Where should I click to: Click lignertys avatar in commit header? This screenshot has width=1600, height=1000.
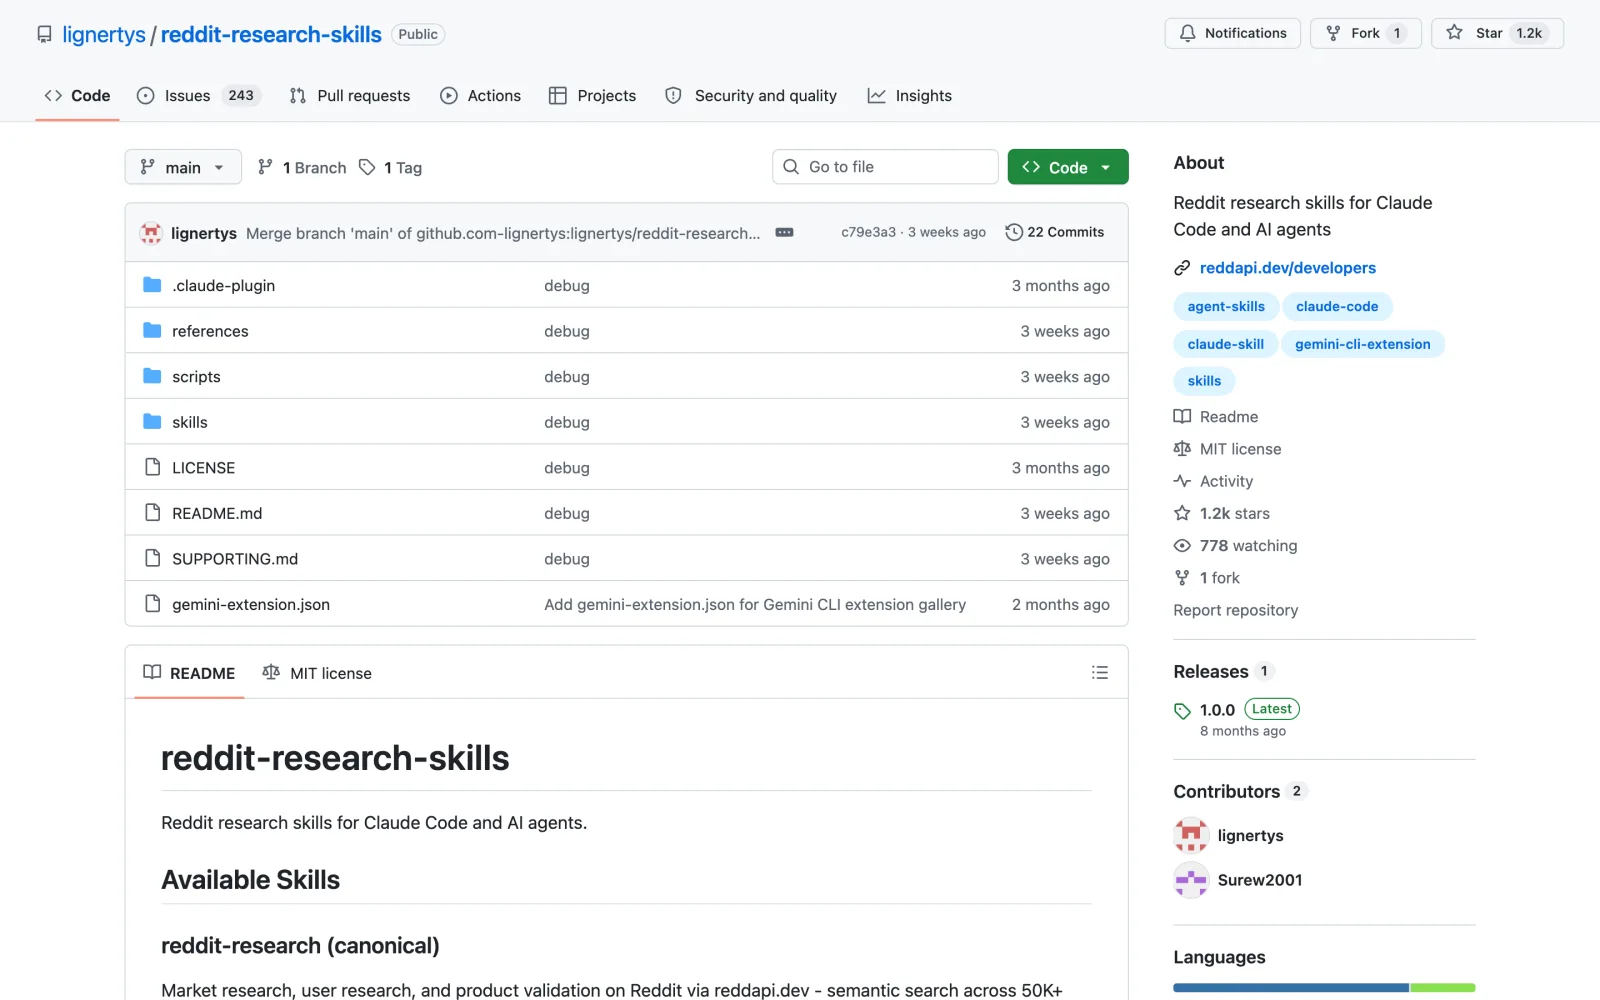pos(151,233)
